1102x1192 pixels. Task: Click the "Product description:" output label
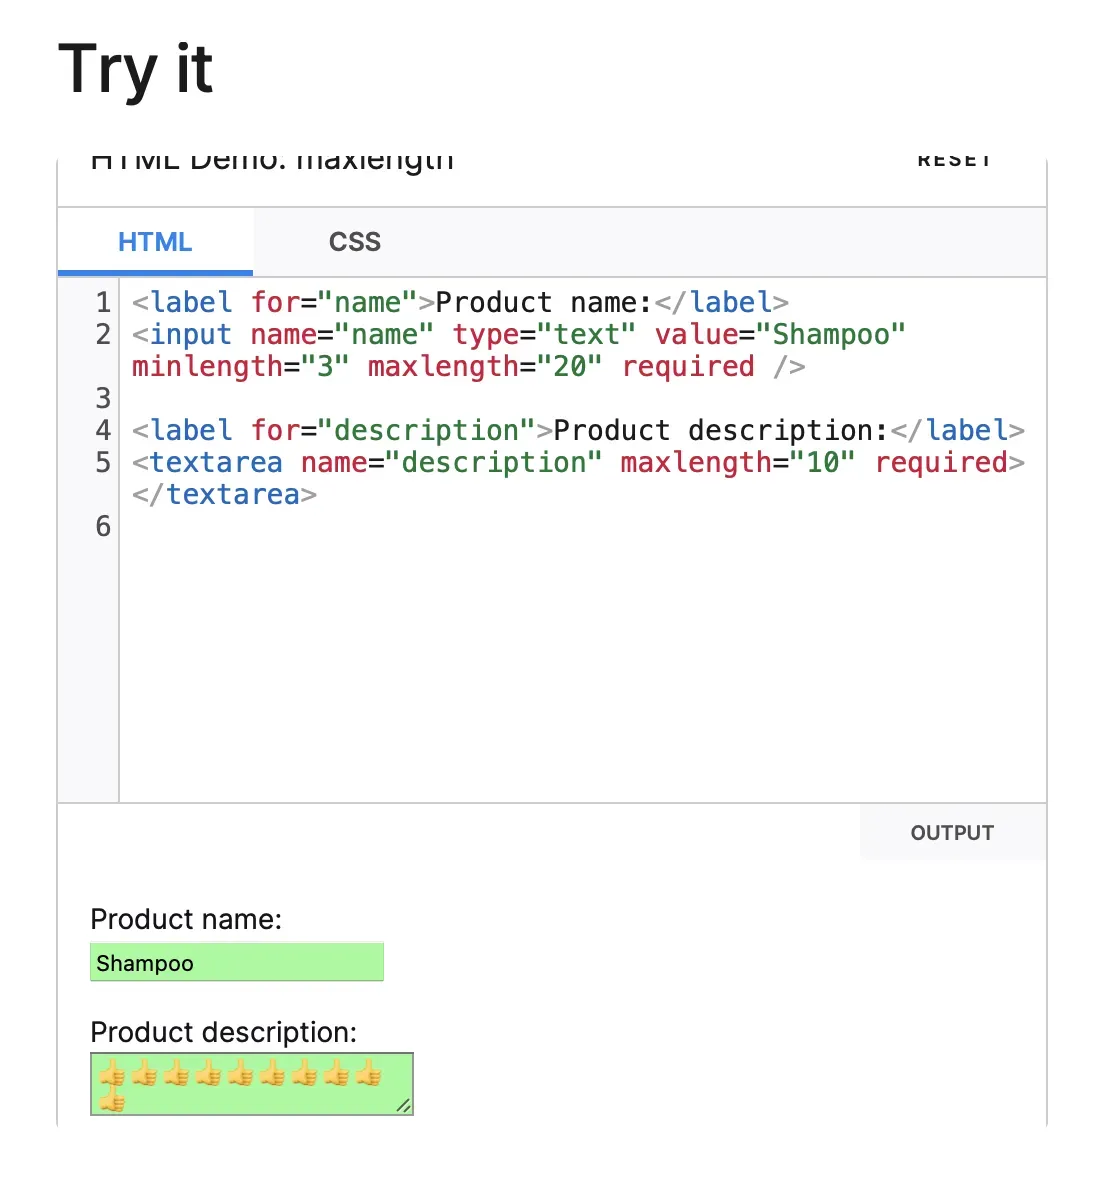(x=223, y=1032)
